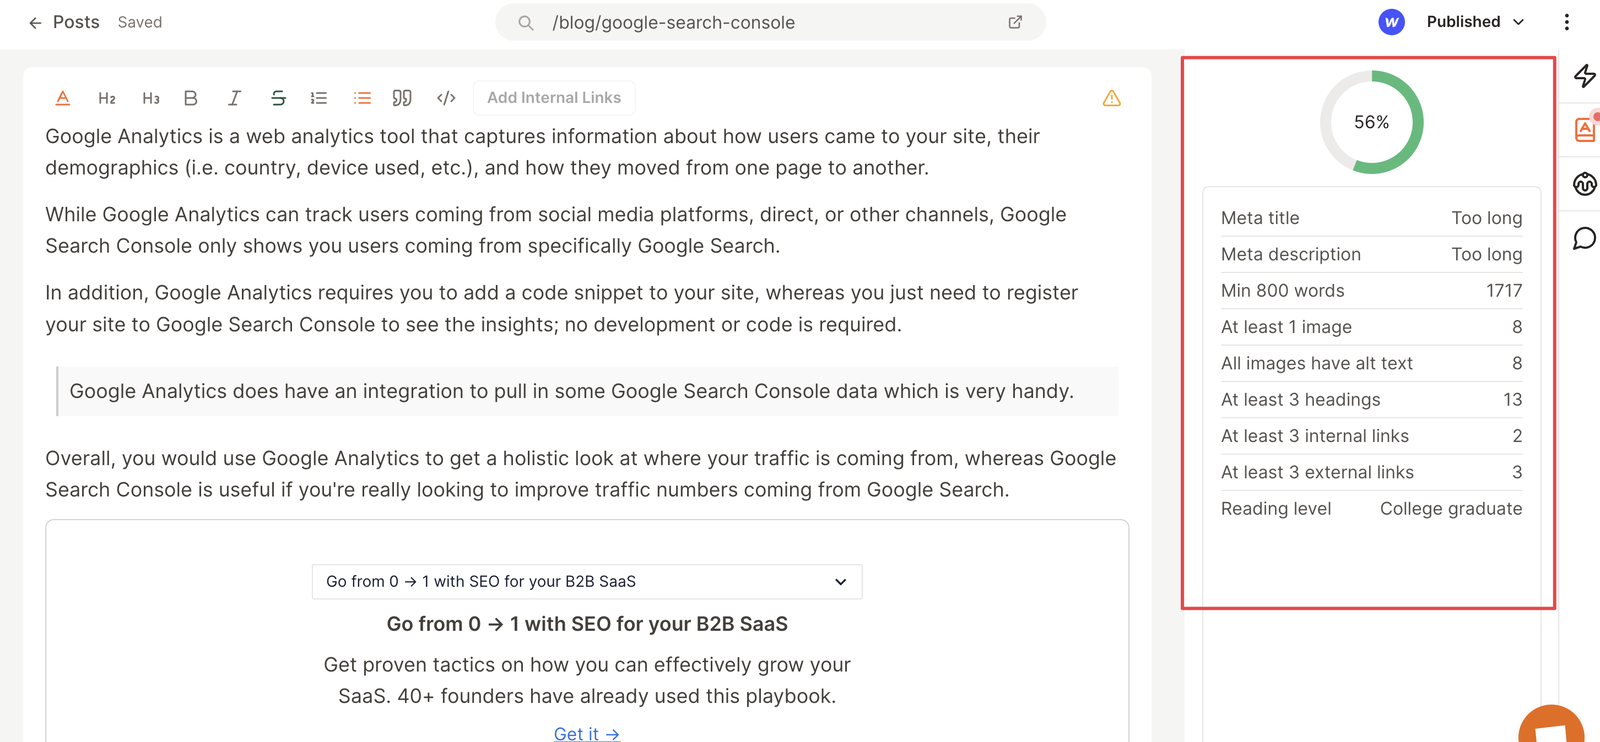Click 'At least 3 external links' row
This screenshot has width=1600, height=742.
coord(1372,472)
